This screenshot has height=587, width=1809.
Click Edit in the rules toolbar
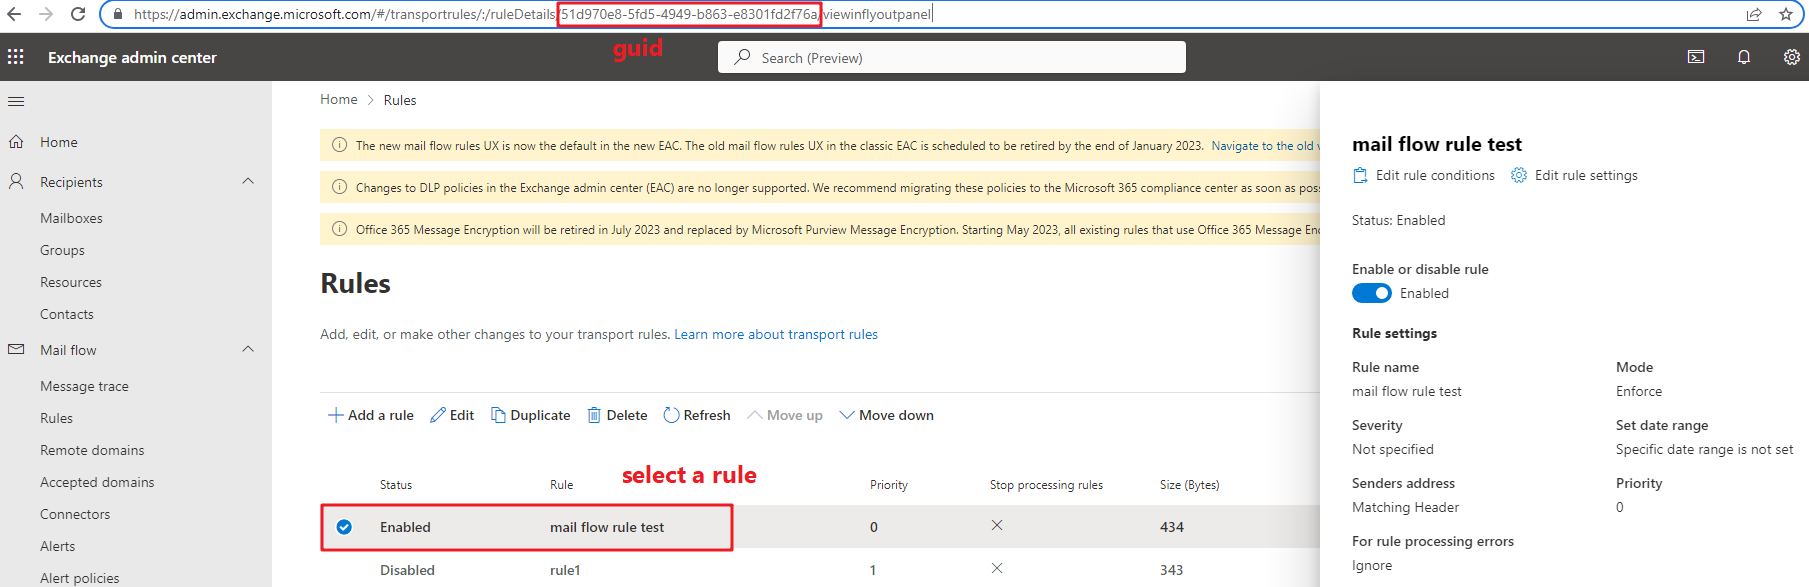(452, 415)
